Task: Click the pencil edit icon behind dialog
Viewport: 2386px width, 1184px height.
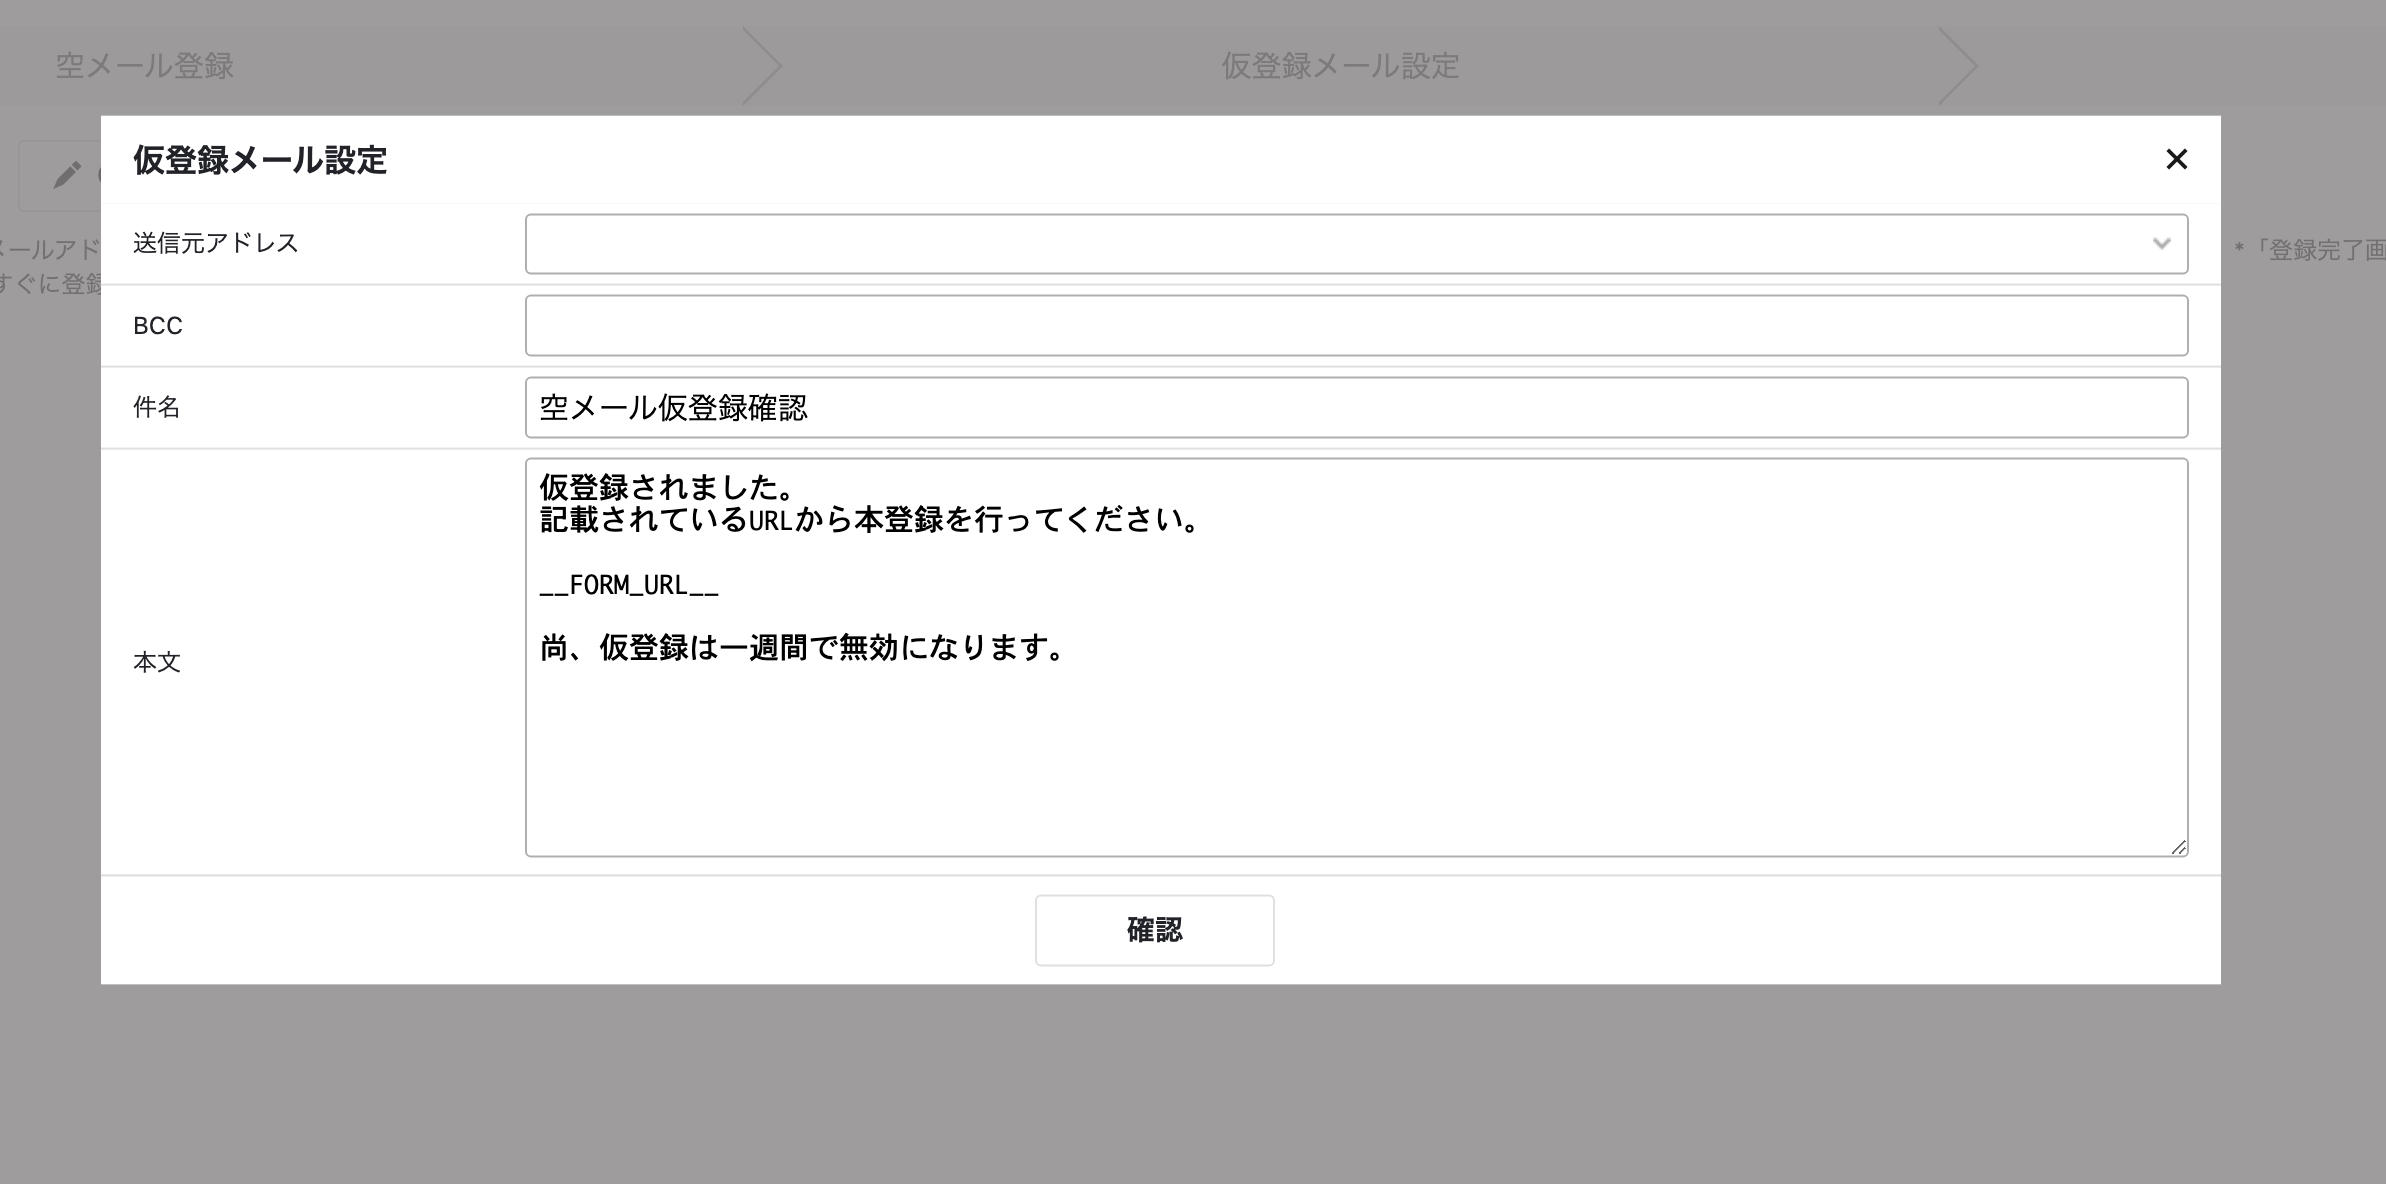Action: (x=67, y=175)
